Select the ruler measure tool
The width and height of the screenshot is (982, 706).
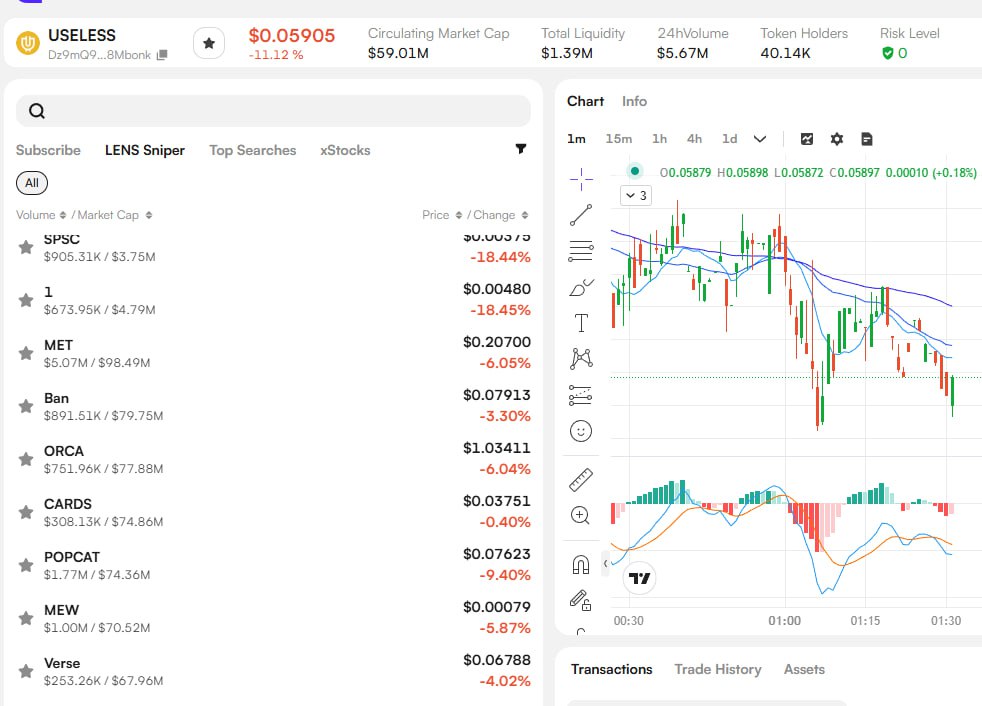pos(581,479)
